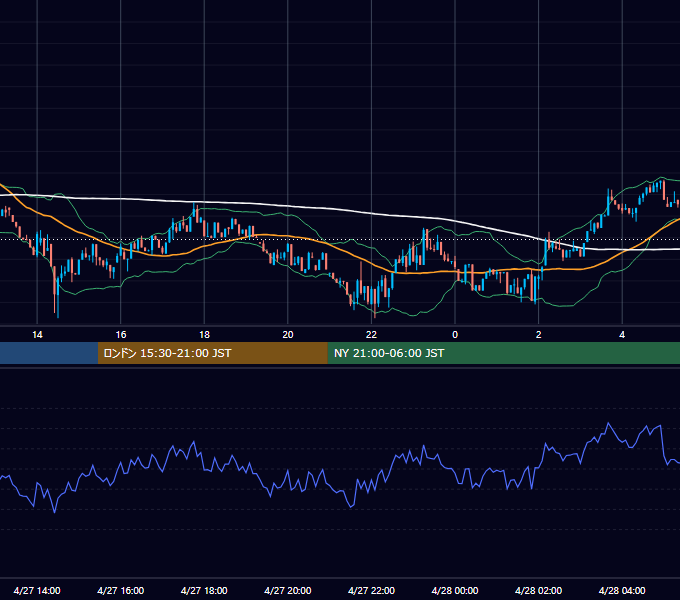
Task: Click the hour label 18 on price chart axis
Action: coord(204,335)
